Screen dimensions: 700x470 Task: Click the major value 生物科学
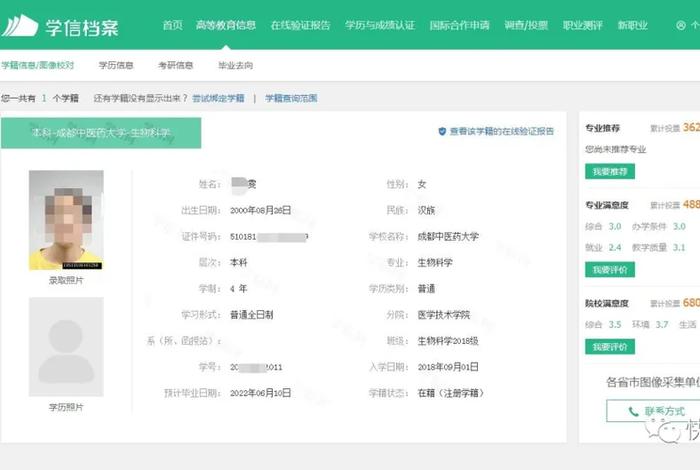[x=435, y=262]
